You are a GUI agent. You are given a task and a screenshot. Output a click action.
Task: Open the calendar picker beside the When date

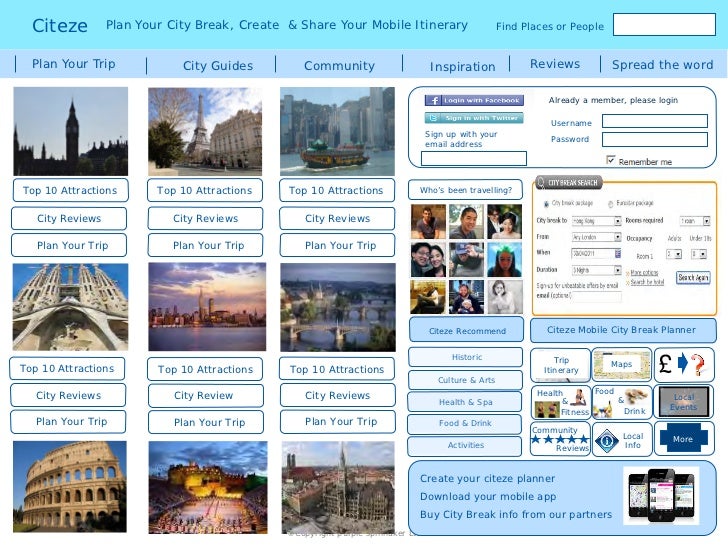618,254
